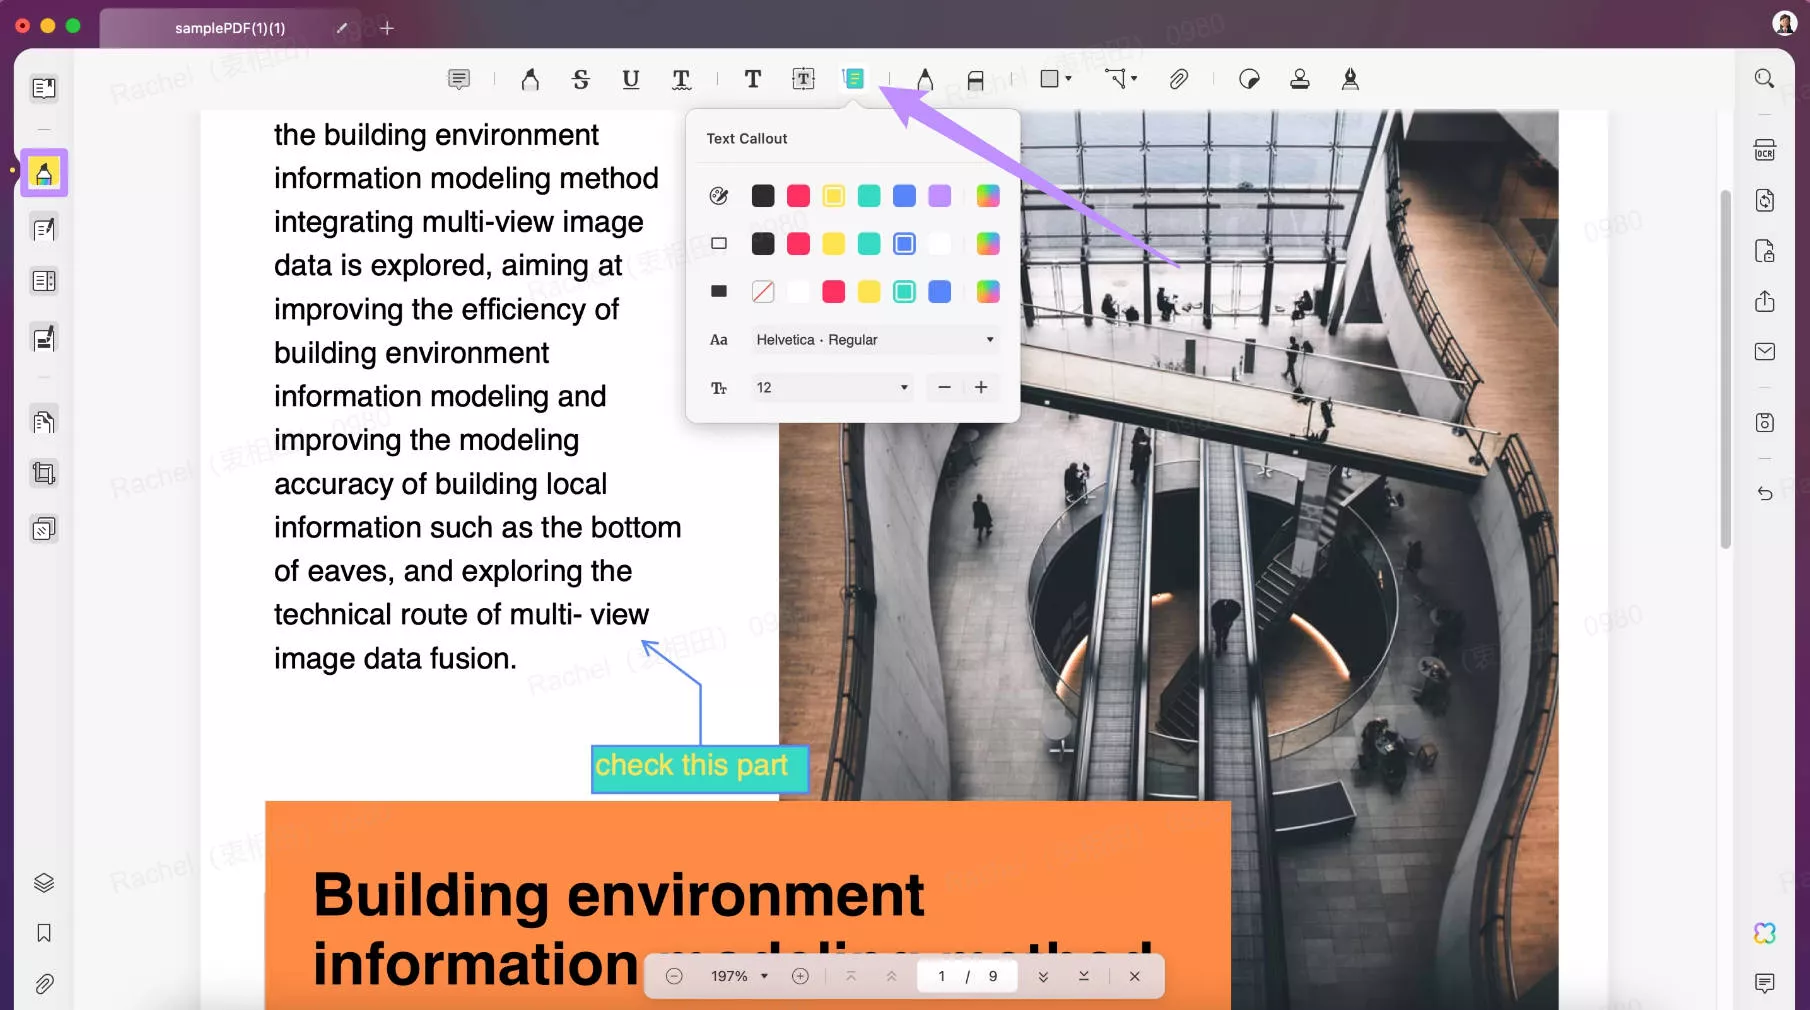Click the current page number field
Viewport: 1810px width, 1010px height.
click(941, 977)
